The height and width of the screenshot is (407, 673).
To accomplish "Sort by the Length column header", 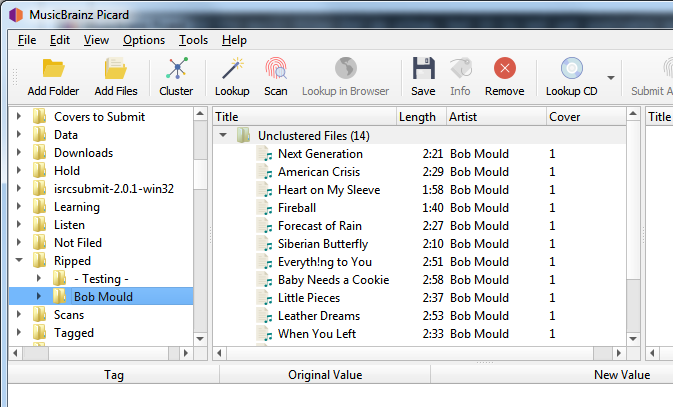I will click(421, 117).
